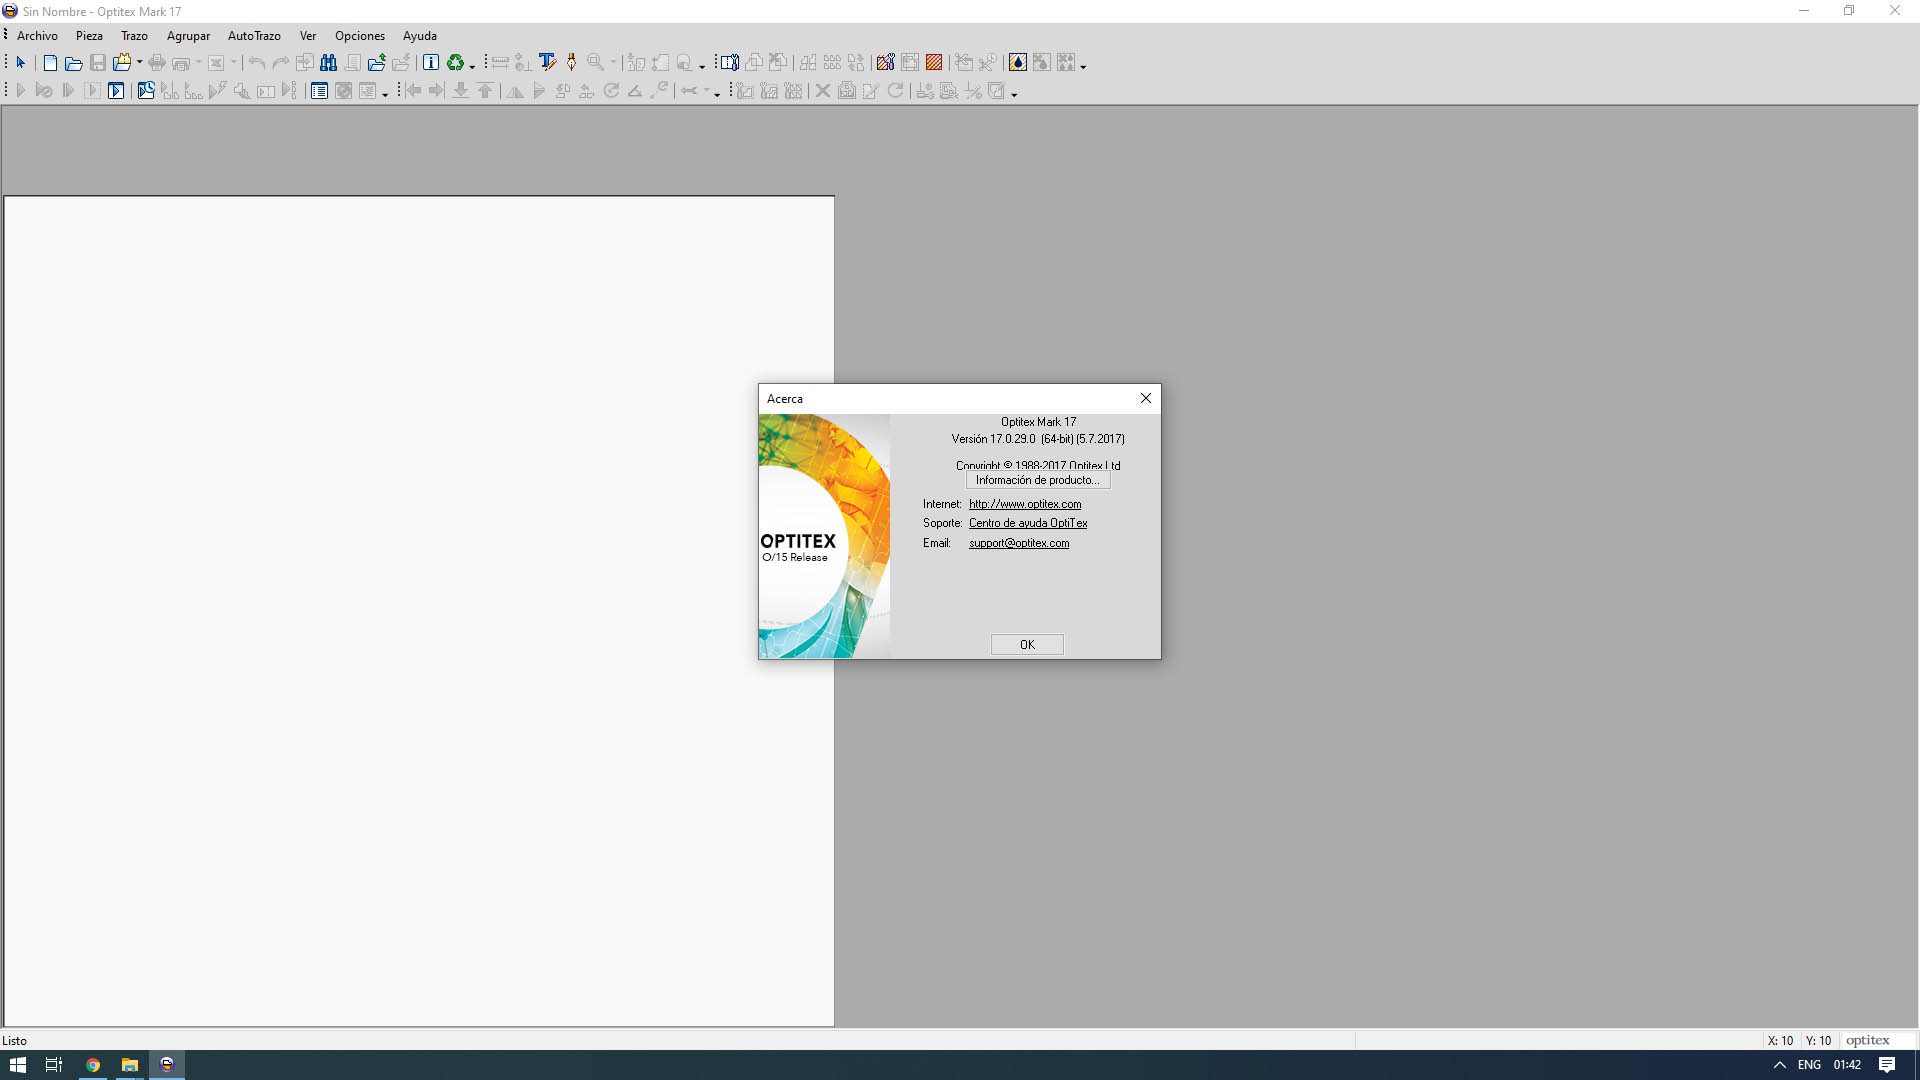Toggle the list view panel button

(319, 91)
